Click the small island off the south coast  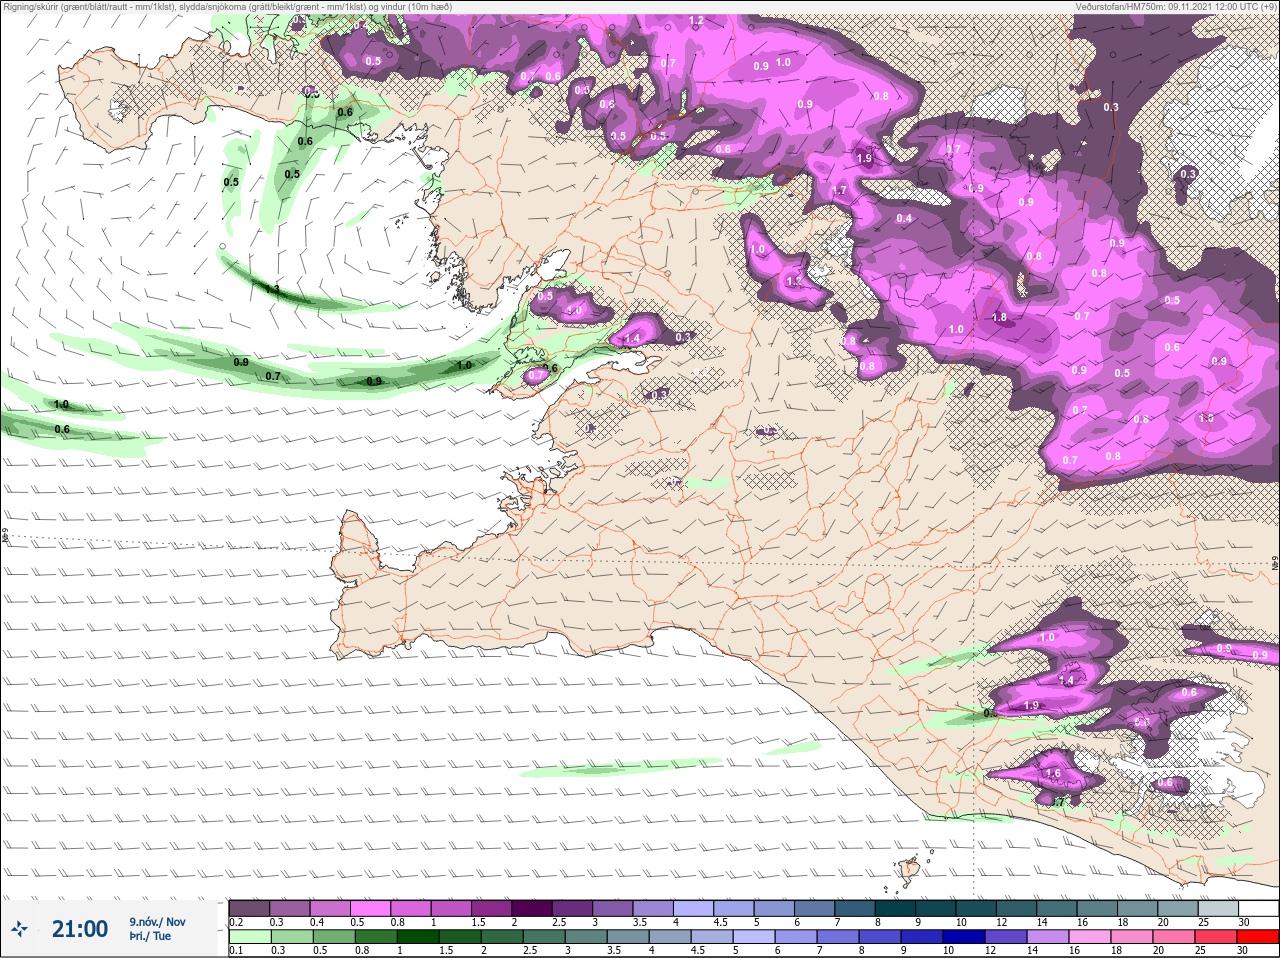910,871
